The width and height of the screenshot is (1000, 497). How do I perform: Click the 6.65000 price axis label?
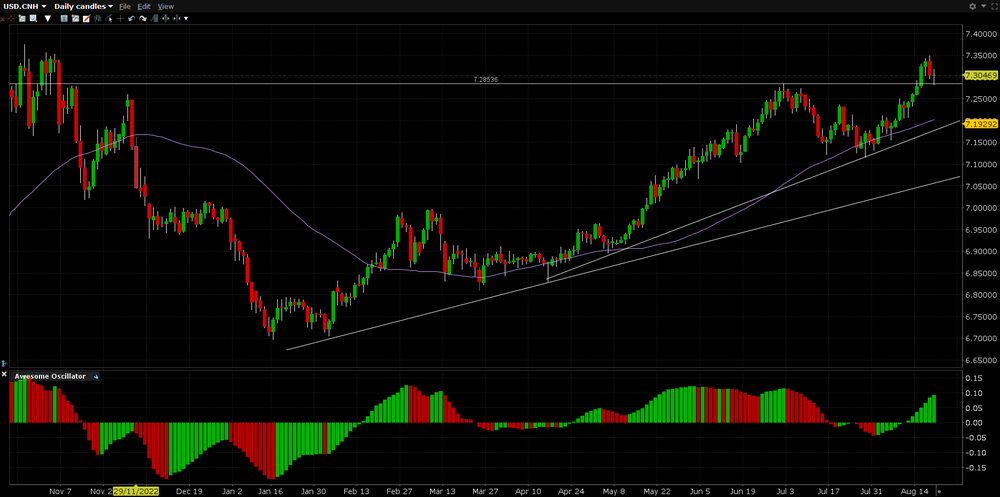point(982,360)
